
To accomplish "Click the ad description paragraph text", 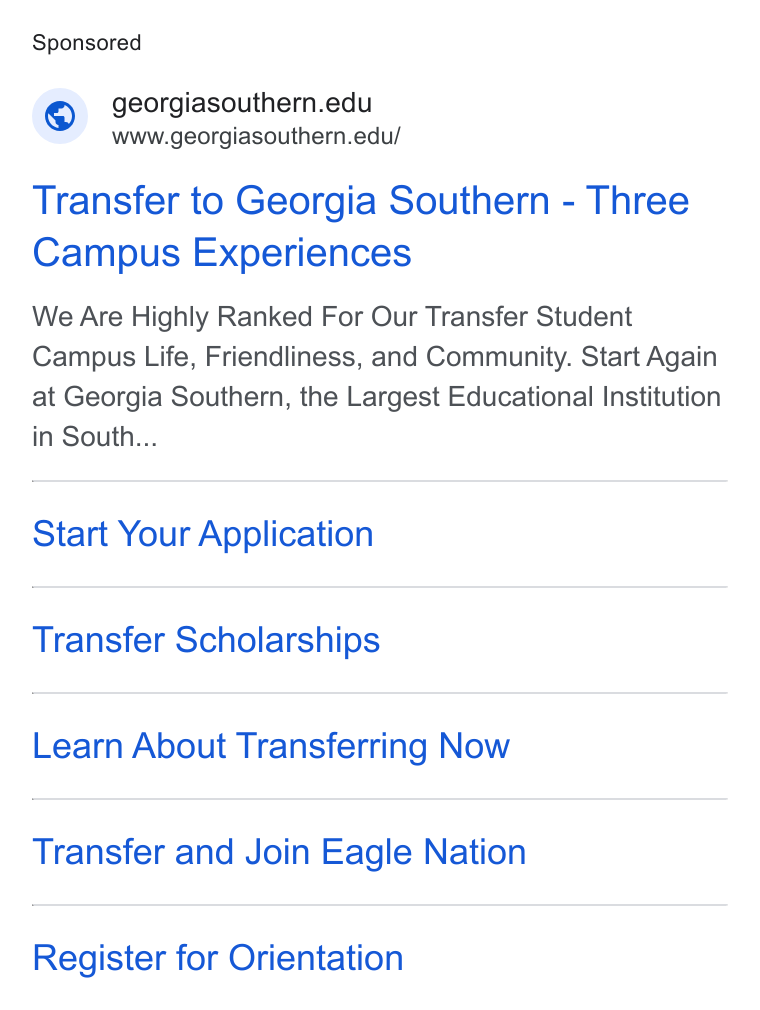I will [376, 377].
